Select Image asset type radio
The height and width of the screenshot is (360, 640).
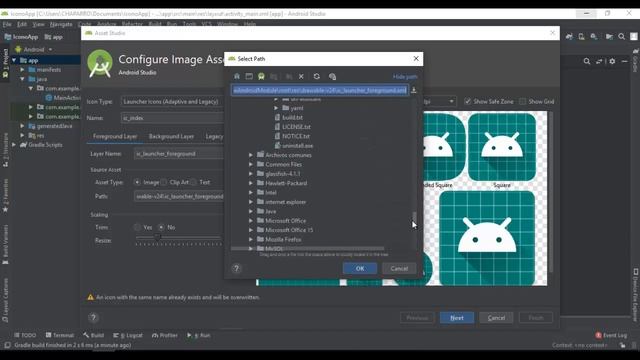[137, 182]
